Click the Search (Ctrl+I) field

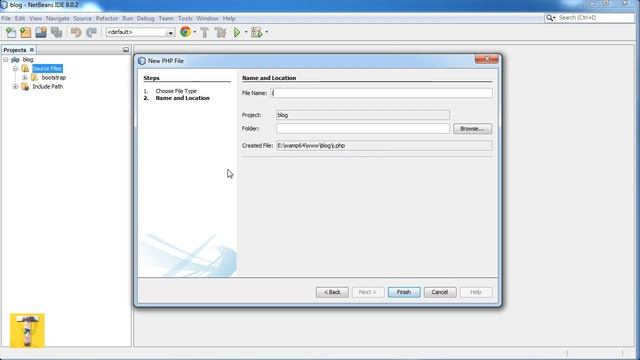(x=595, y=18)
